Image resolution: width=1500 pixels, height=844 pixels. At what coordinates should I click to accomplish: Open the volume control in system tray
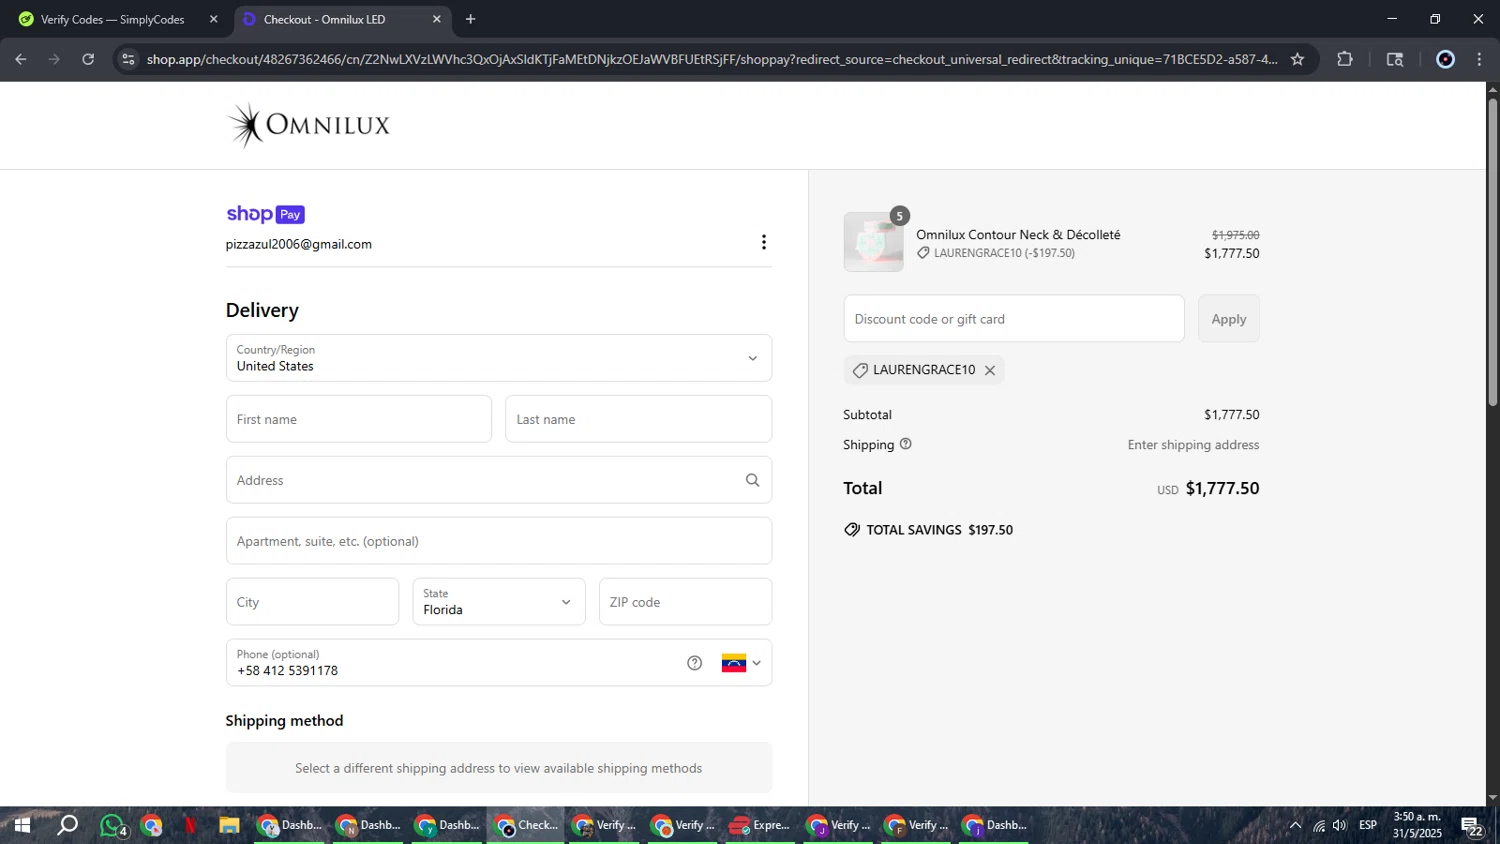click(x=1340, y=825)
